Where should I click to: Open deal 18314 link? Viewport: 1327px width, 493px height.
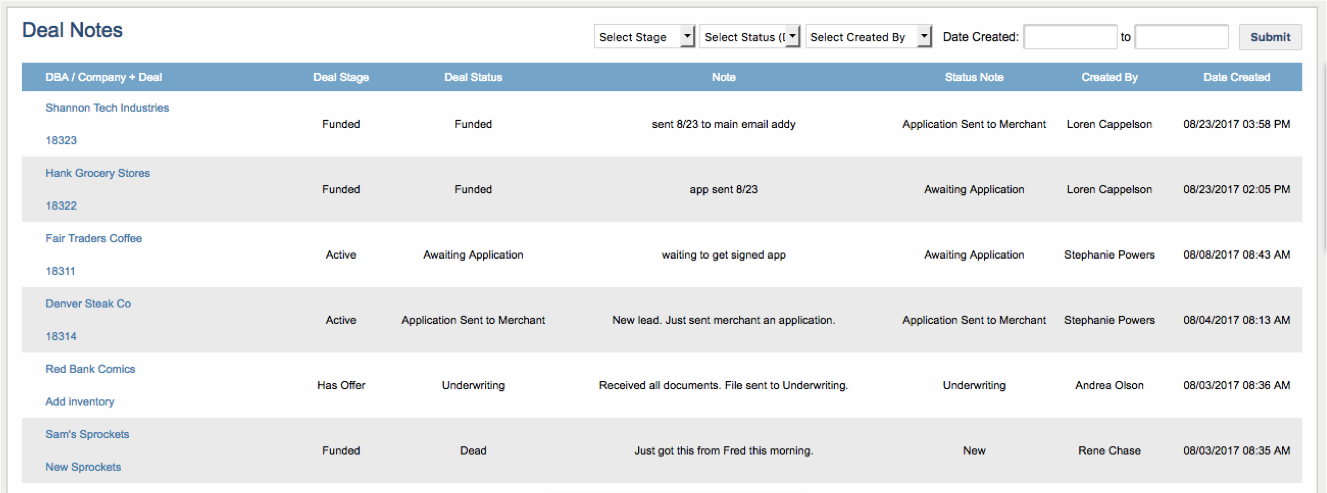61,336
